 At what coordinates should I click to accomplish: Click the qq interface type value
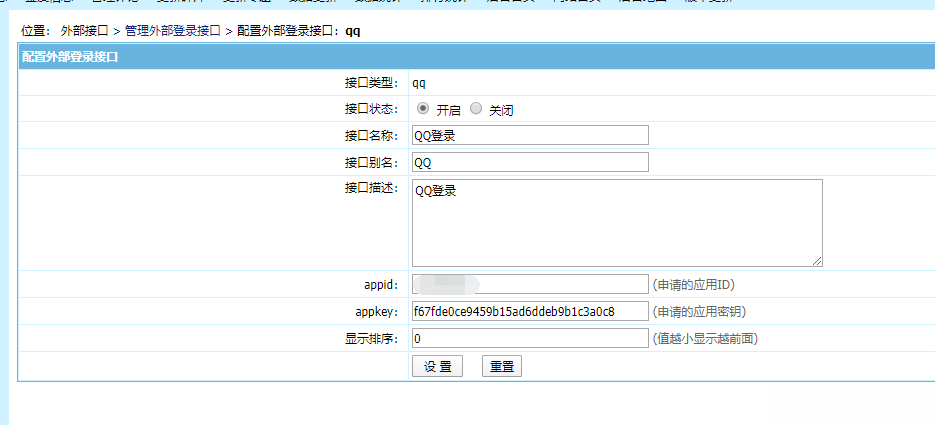pyautogui.click(x=419, y=83)
